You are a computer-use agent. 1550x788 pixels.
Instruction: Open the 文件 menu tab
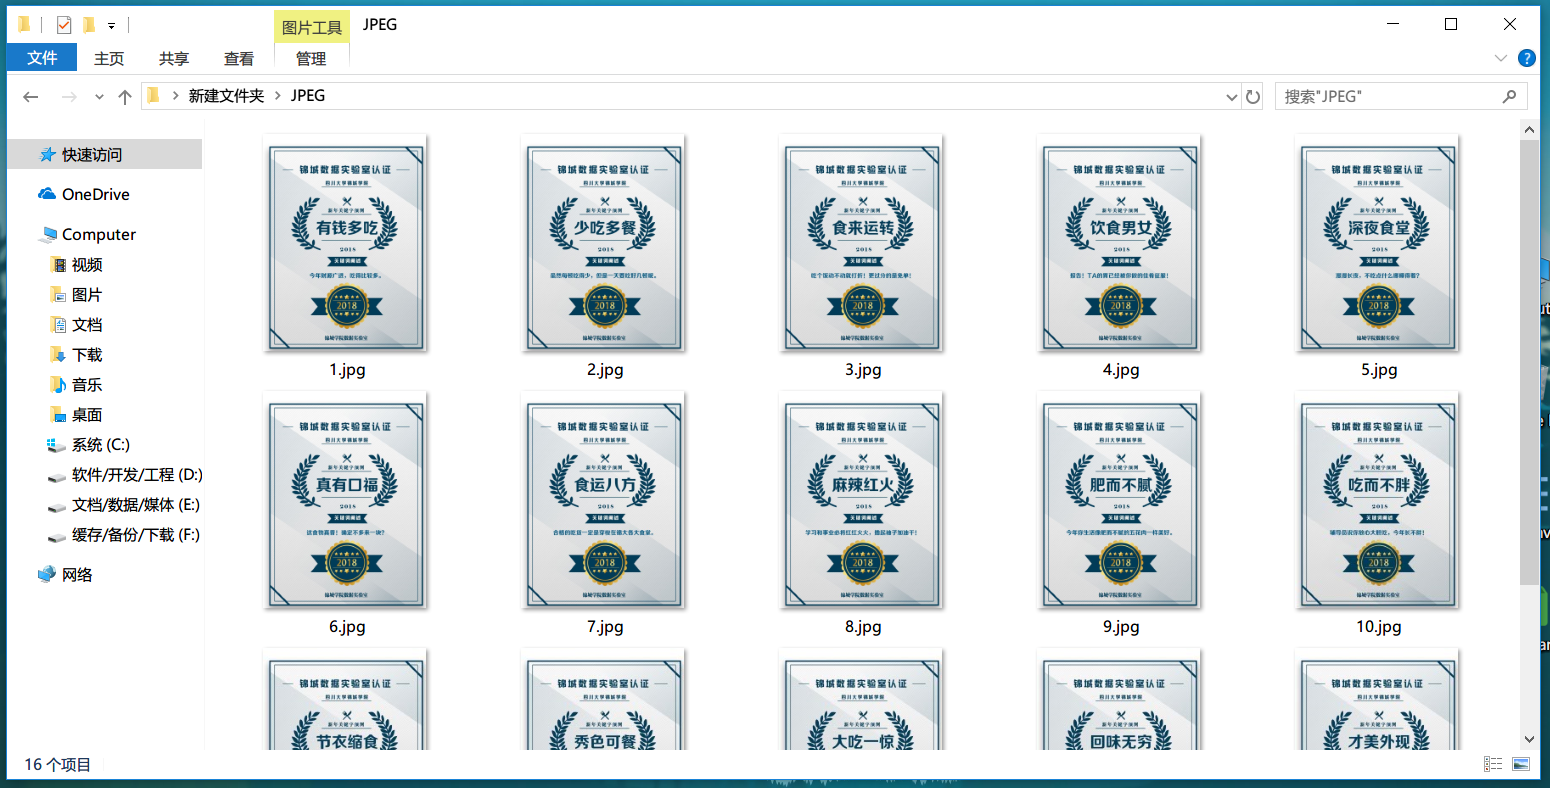click(42, 58)
